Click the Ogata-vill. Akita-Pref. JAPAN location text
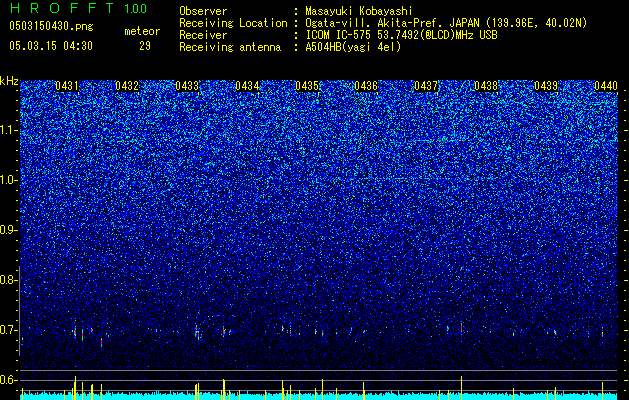This screenshot has width=629, height=400. 446,23
